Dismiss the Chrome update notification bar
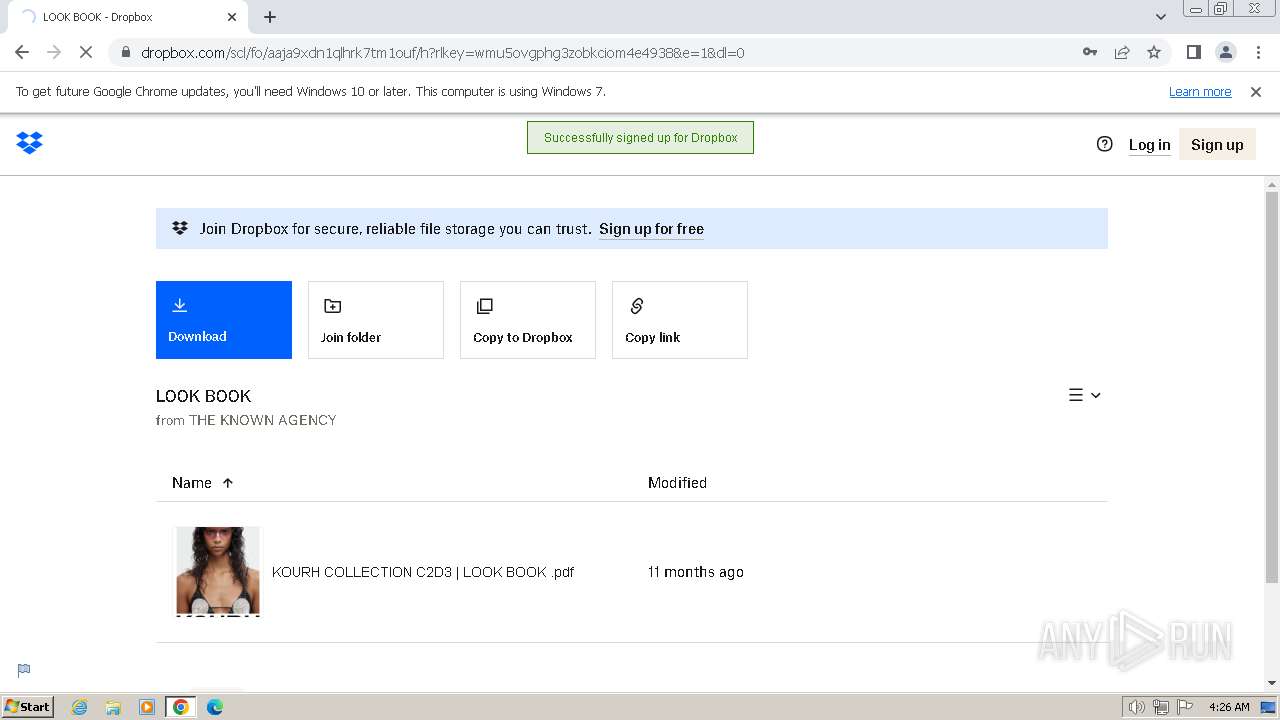Image resolution: width=1280 pixels, height=720 pixels. pyautogui.click(x=1256, y=92)
